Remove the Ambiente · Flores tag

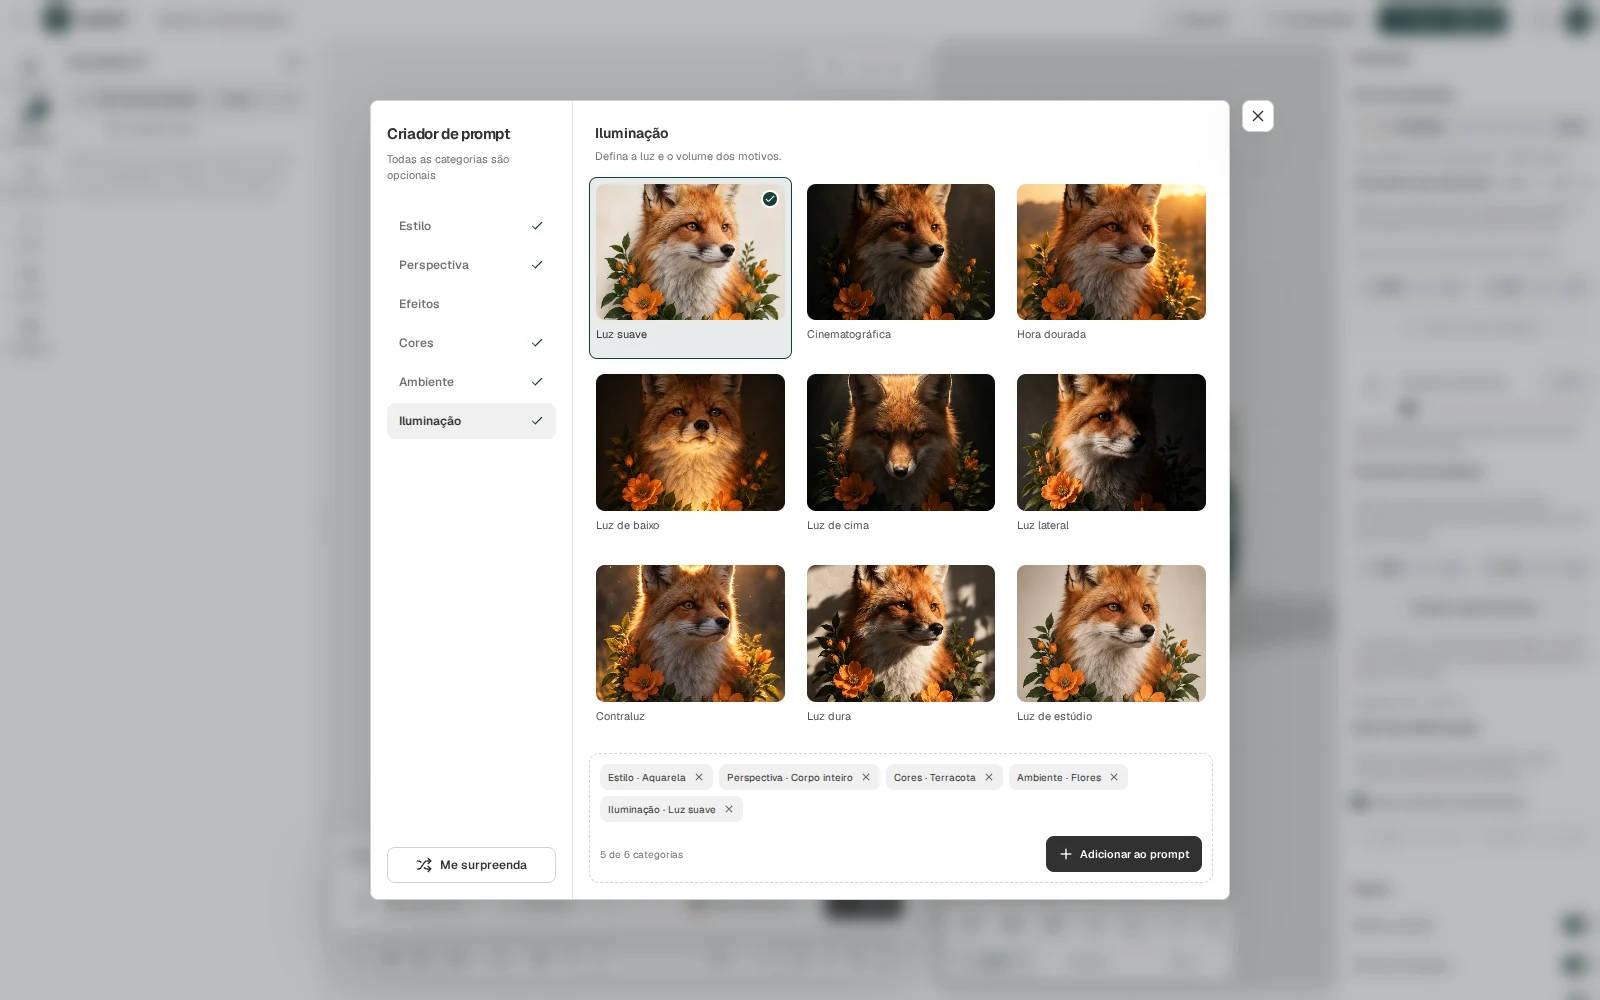(x=1114, y=777)
